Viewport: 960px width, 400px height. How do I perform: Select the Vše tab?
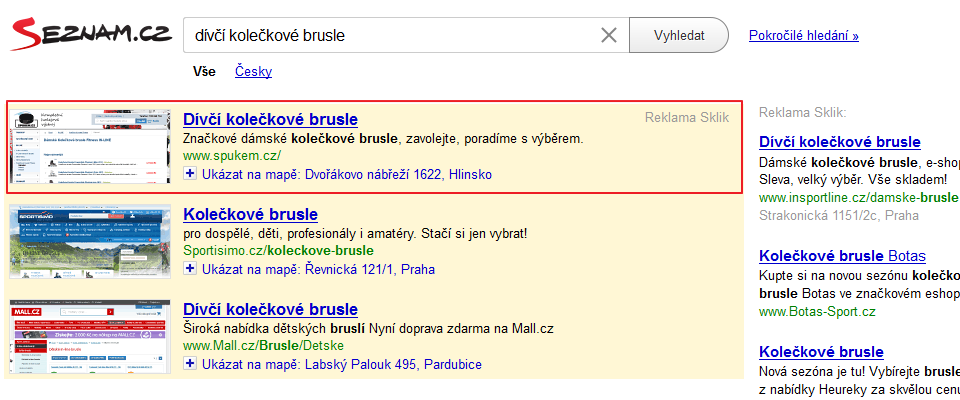click(204, 72)
